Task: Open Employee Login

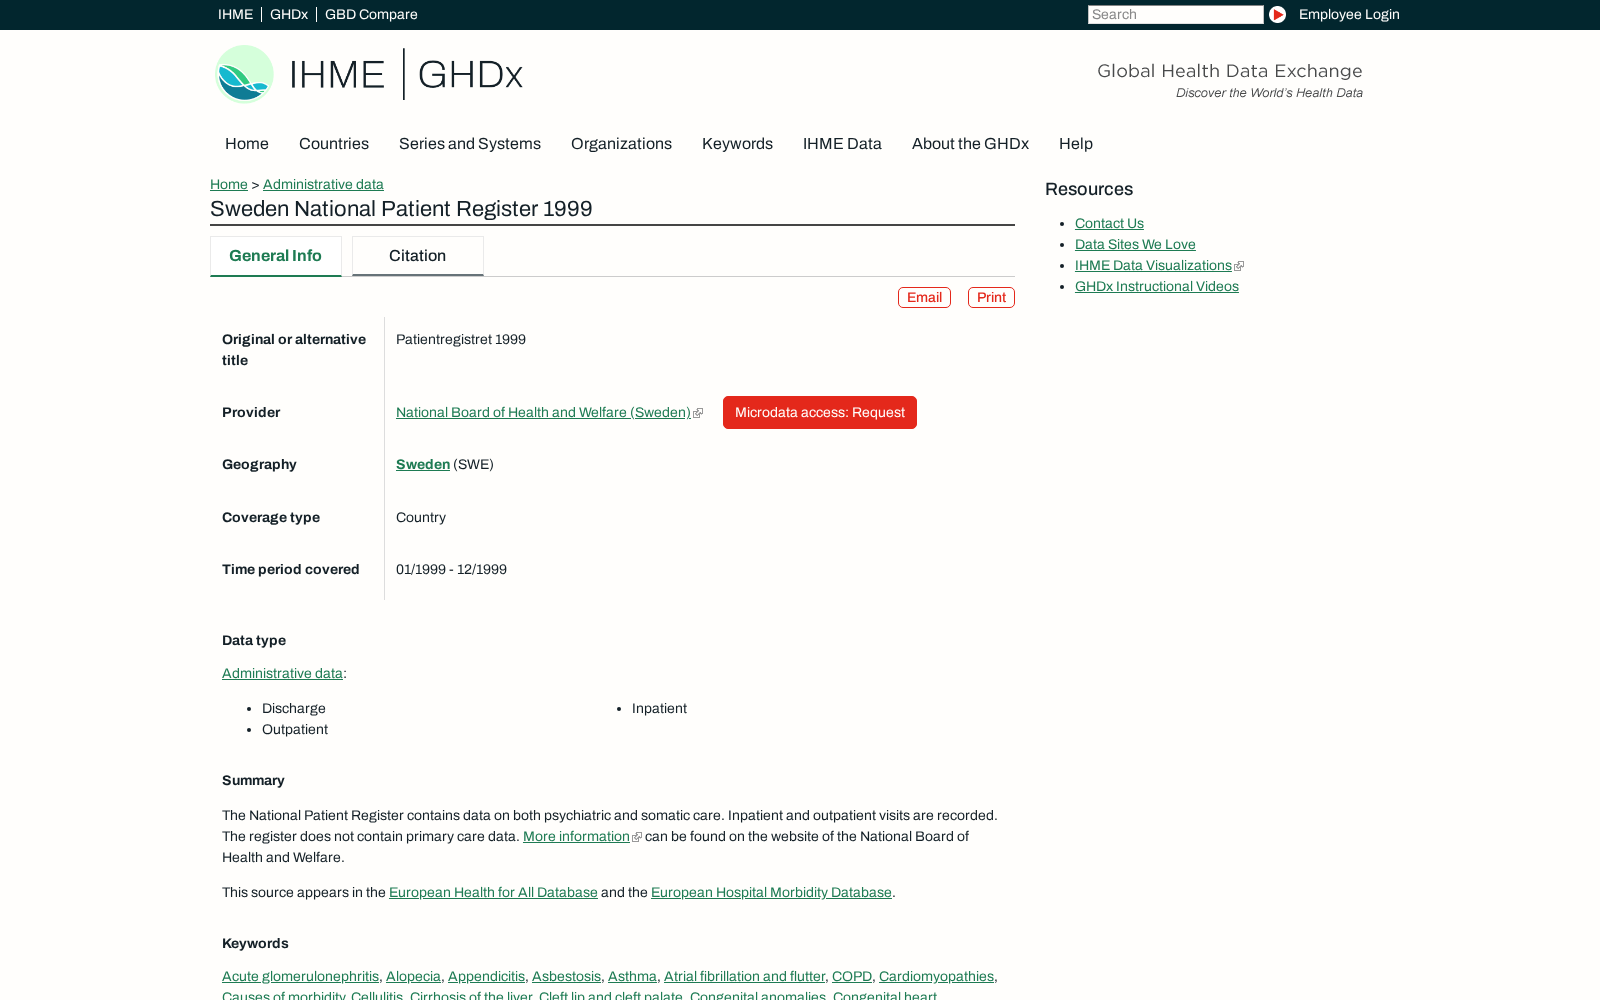Action: tap(1349, 14)
